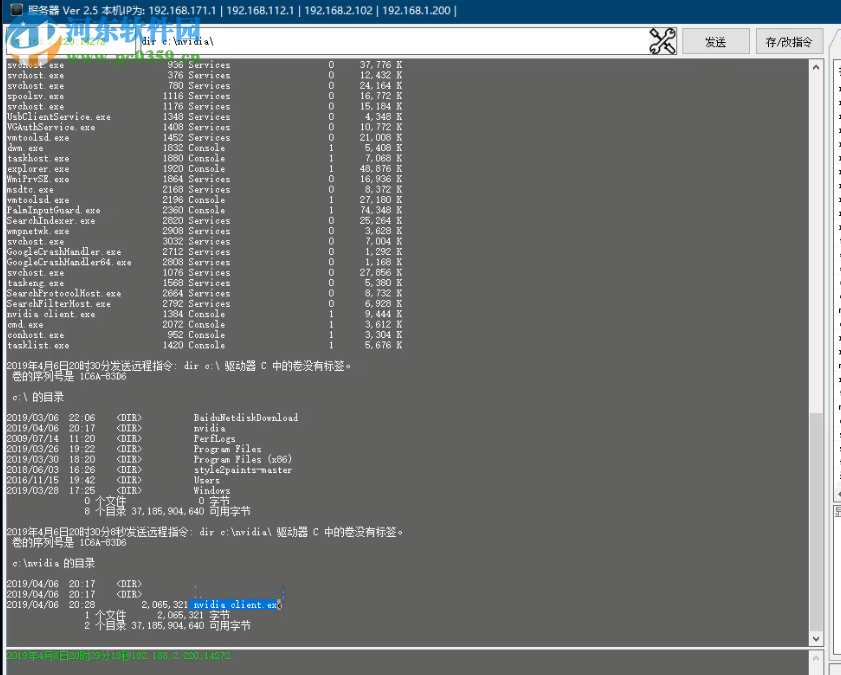Click the PalmInputGuard.exe process name

click(x=53, y=210)
